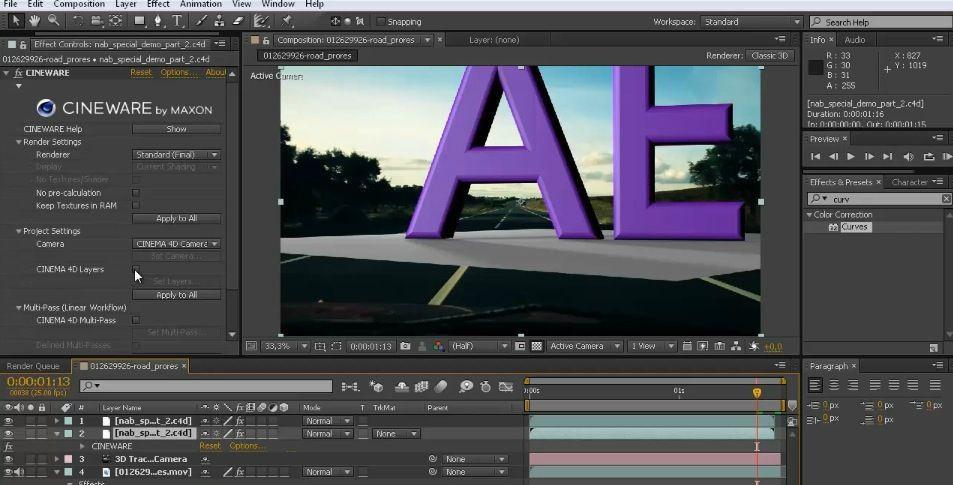The image size is (953, 485).
Task: Take a snapshot with the camera icon
Action: 405,346
